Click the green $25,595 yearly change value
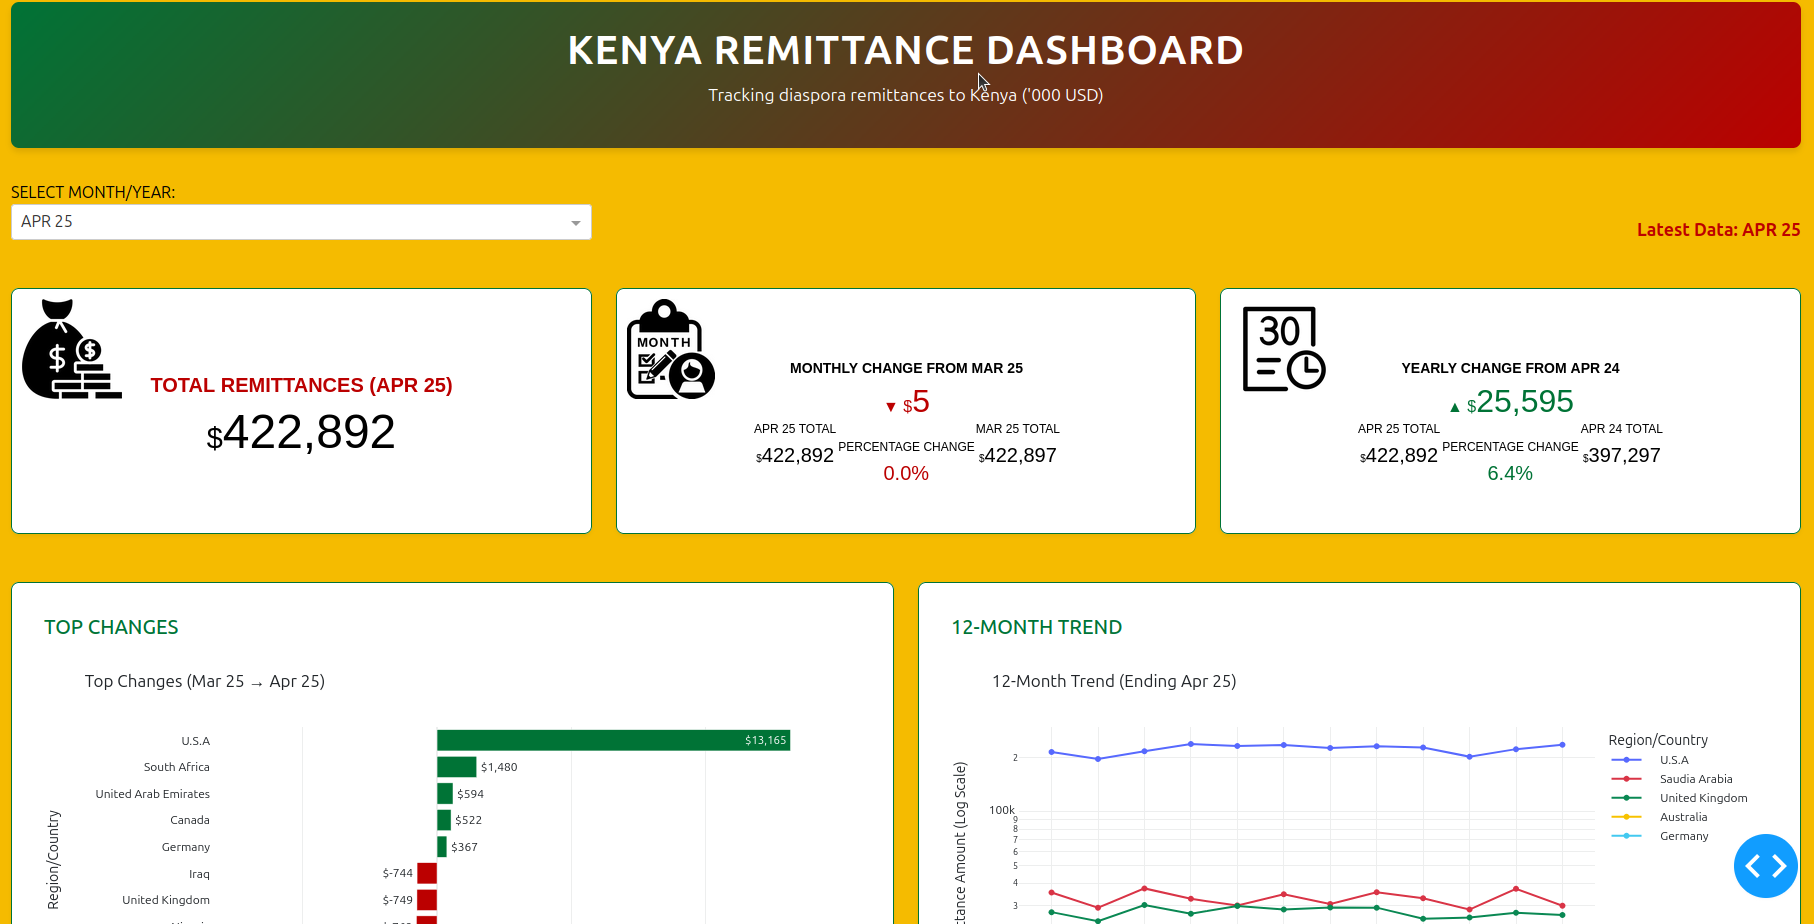1814x924 pixels. coord(1520,402)
